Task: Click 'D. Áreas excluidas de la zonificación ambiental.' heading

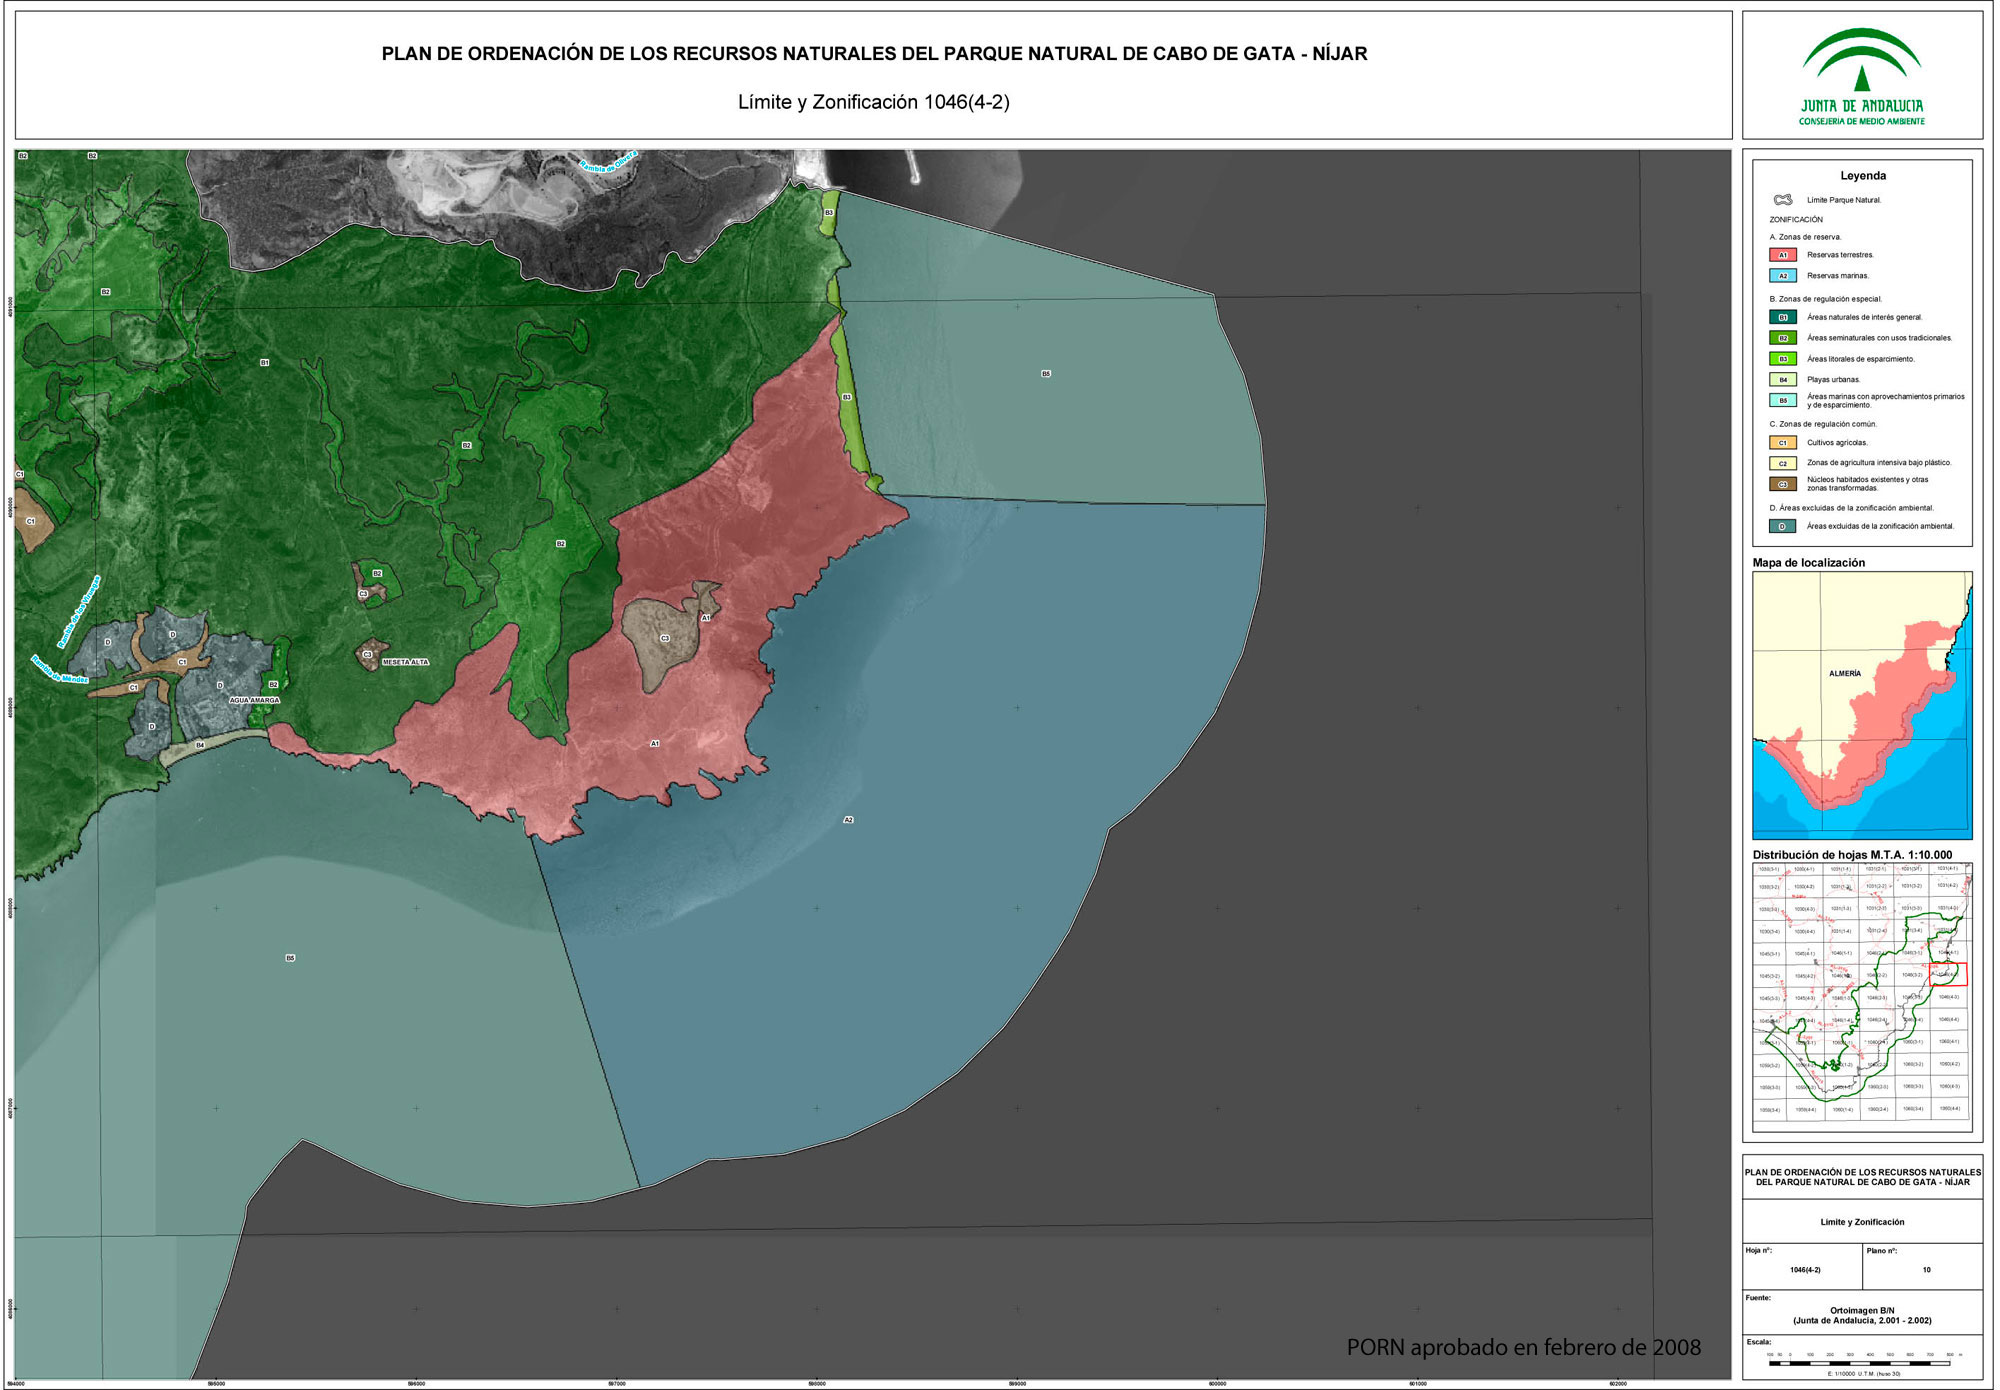Action: click(1851, 508)
